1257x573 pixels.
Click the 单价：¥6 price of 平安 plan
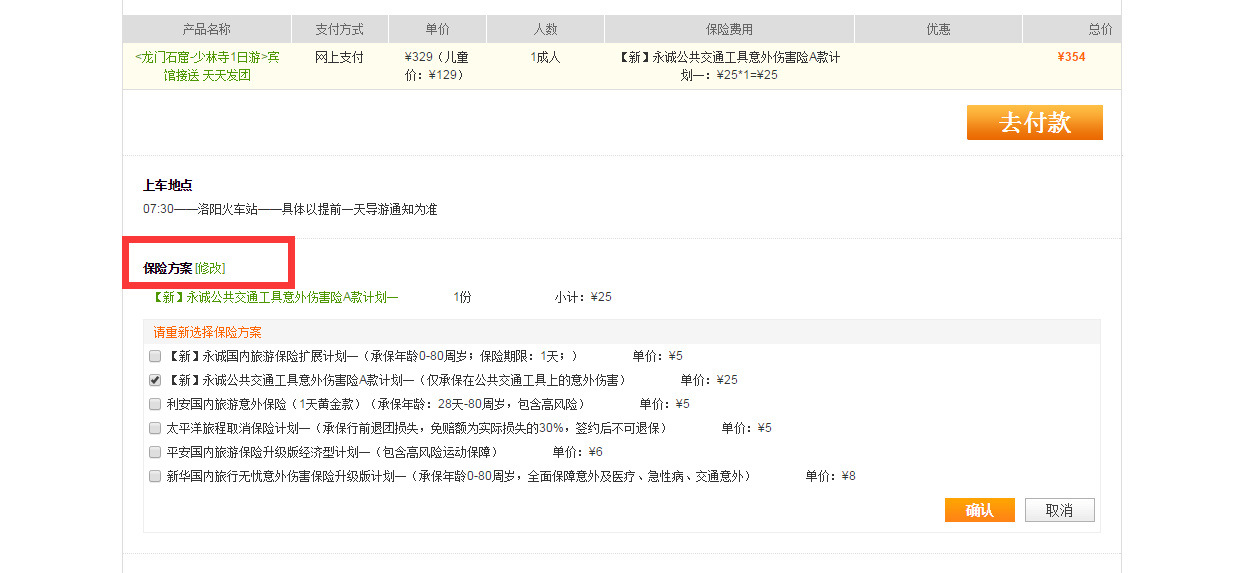click(577, 452)
